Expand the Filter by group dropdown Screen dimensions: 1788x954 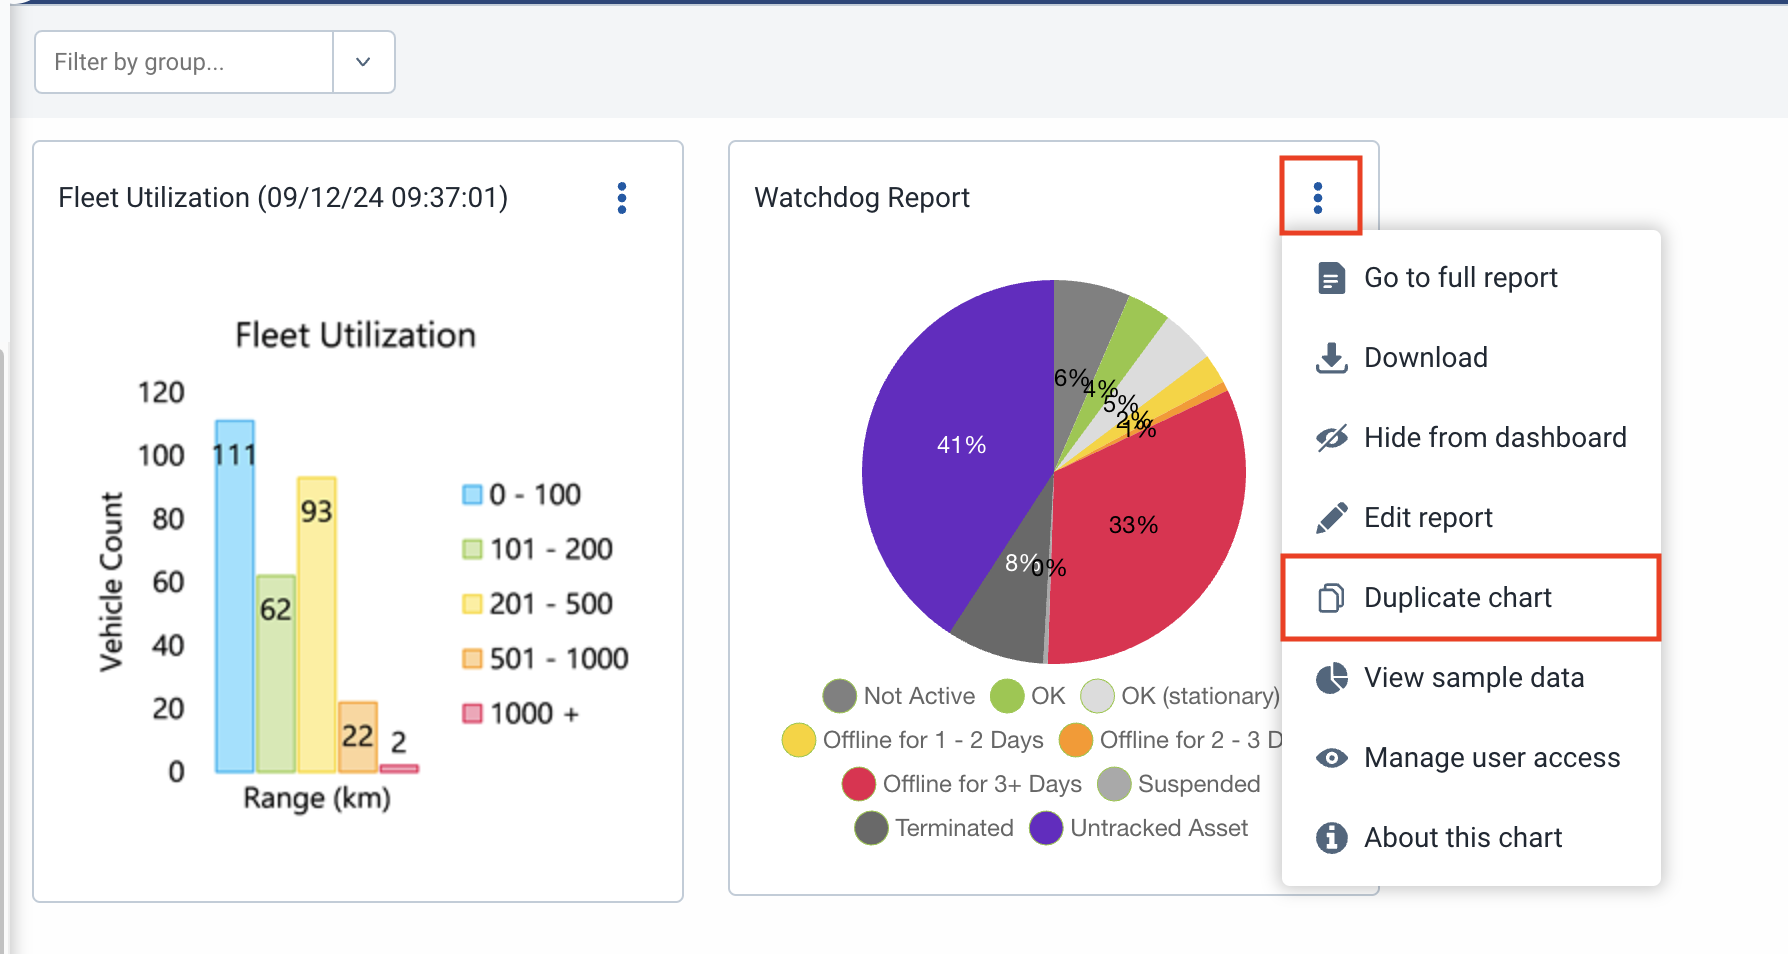coord(362,61)
